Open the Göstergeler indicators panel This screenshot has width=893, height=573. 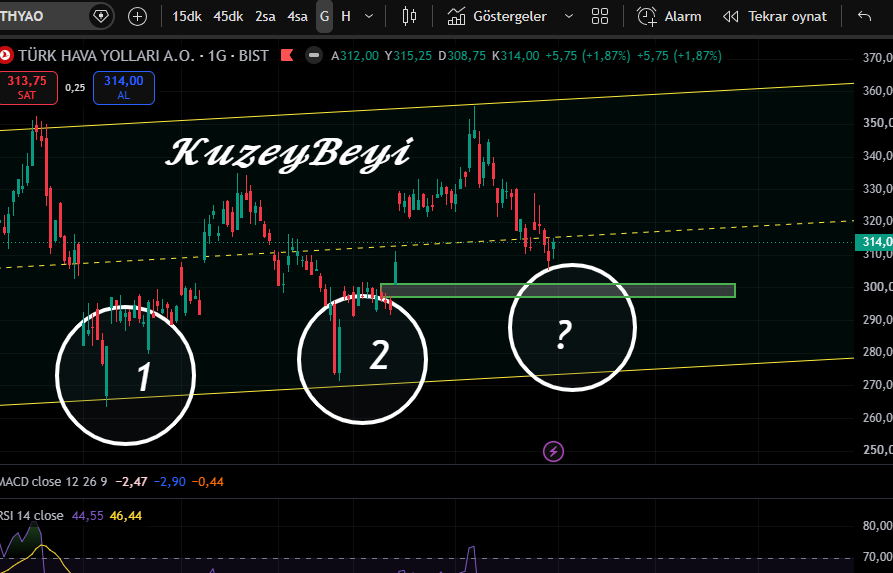pos(497,17)
